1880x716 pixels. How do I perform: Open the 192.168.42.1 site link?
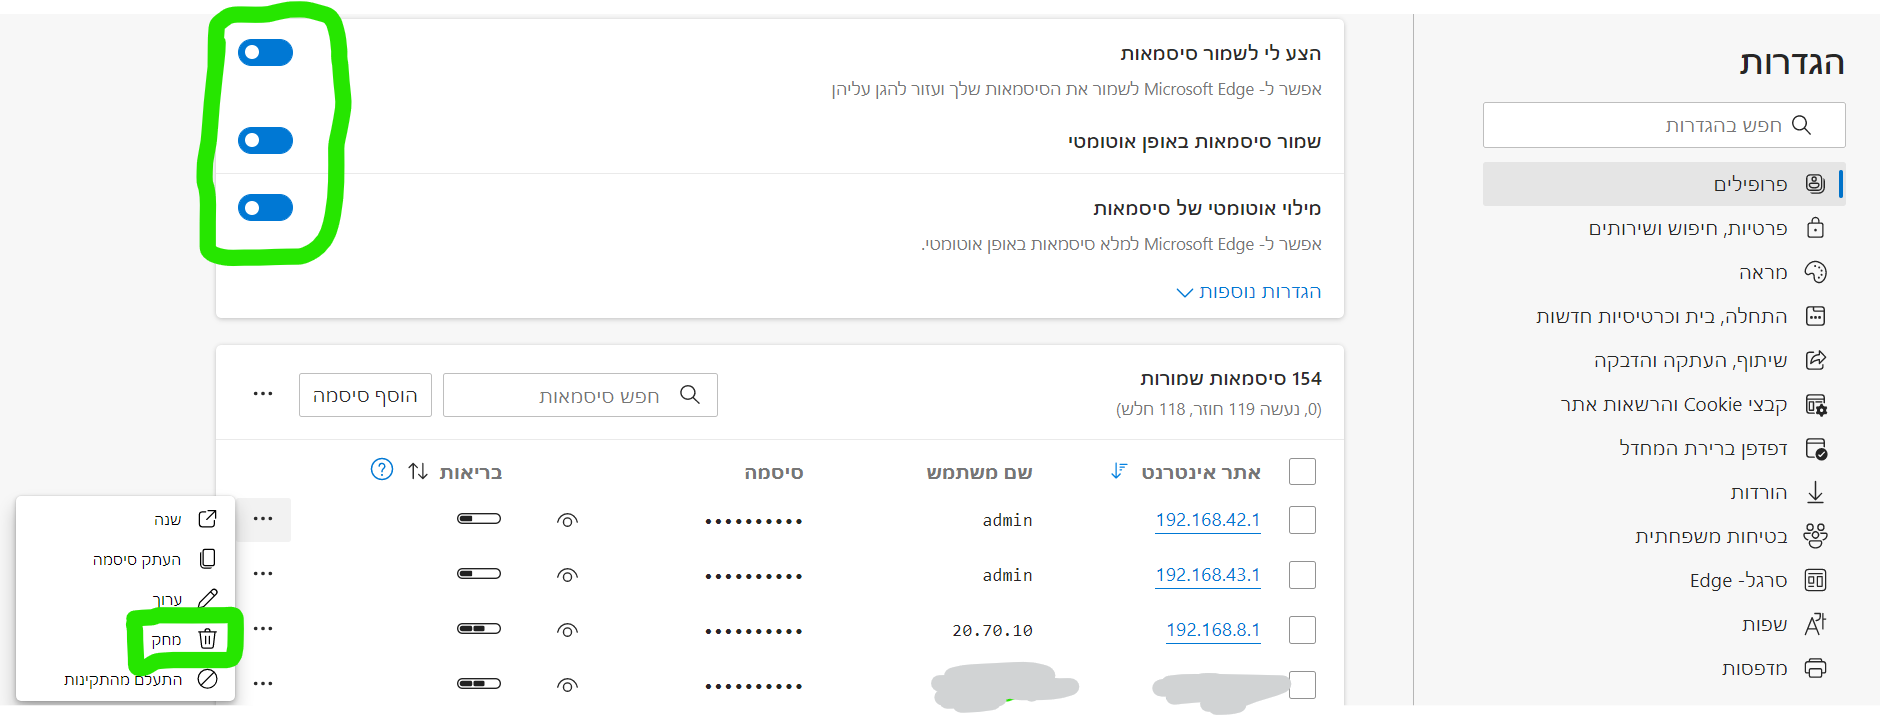click(x=1207, y=520)
